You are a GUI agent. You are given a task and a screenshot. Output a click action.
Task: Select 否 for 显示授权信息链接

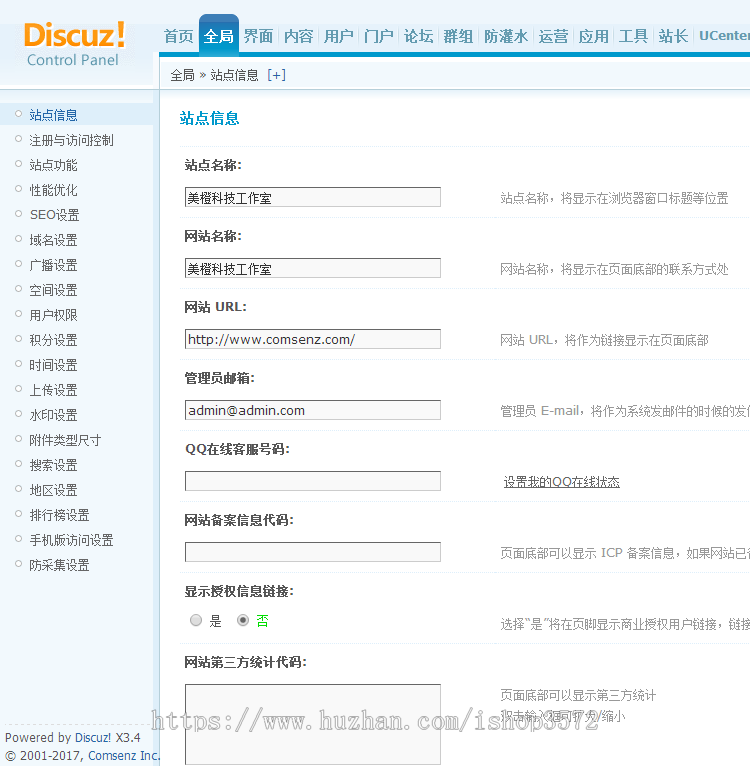(x=243, y=620)
